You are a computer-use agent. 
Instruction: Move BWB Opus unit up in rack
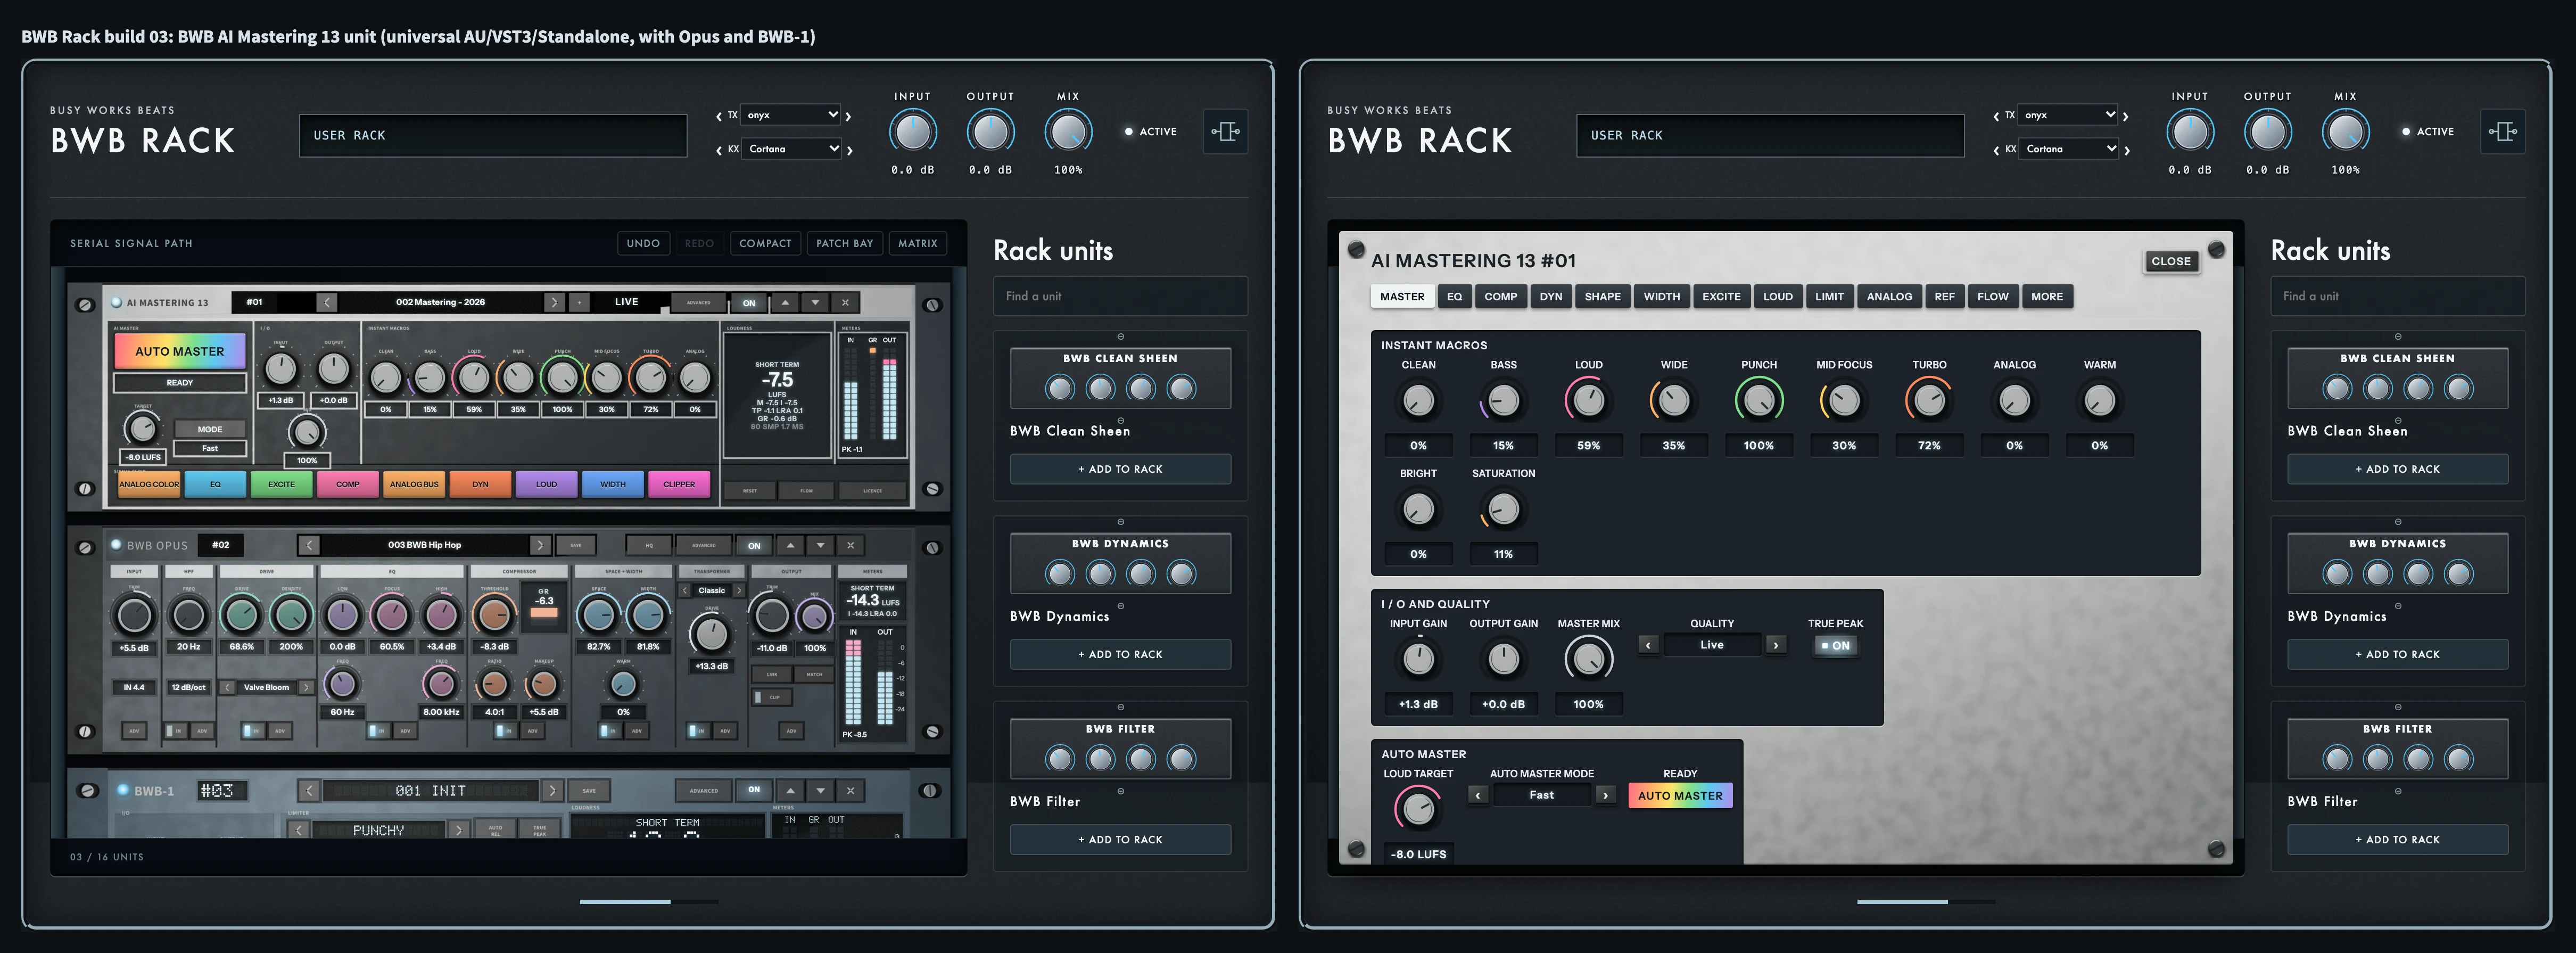click(790, 545)
